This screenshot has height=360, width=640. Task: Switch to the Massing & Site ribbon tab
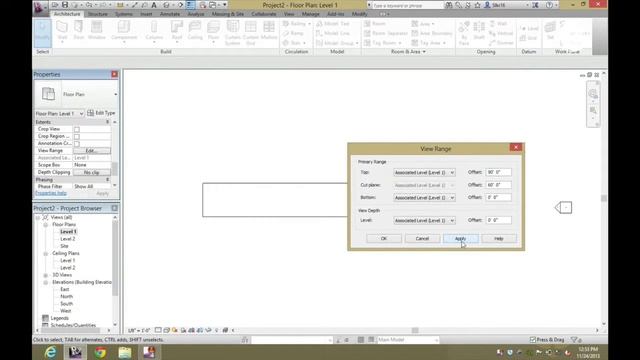(x=228, y=14)
